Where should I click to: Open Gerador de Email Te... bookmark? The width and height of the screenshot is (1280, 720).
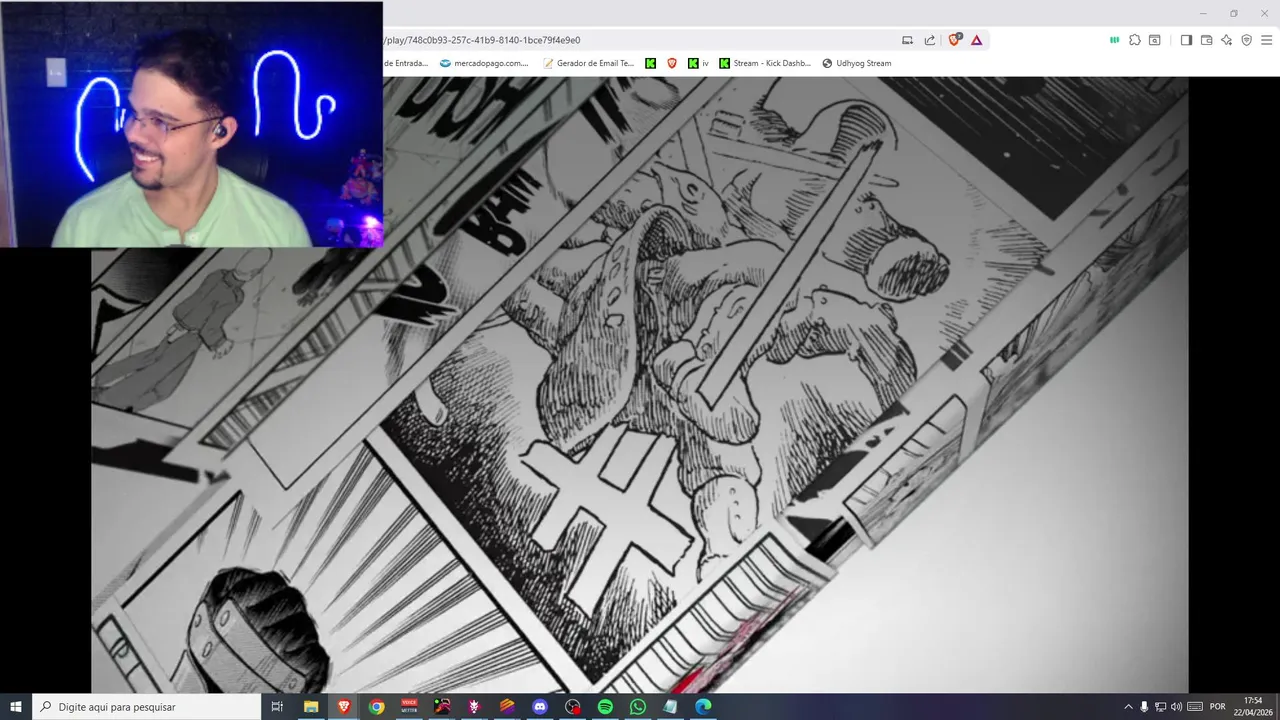pyautogui.click(x=588, y=63)
